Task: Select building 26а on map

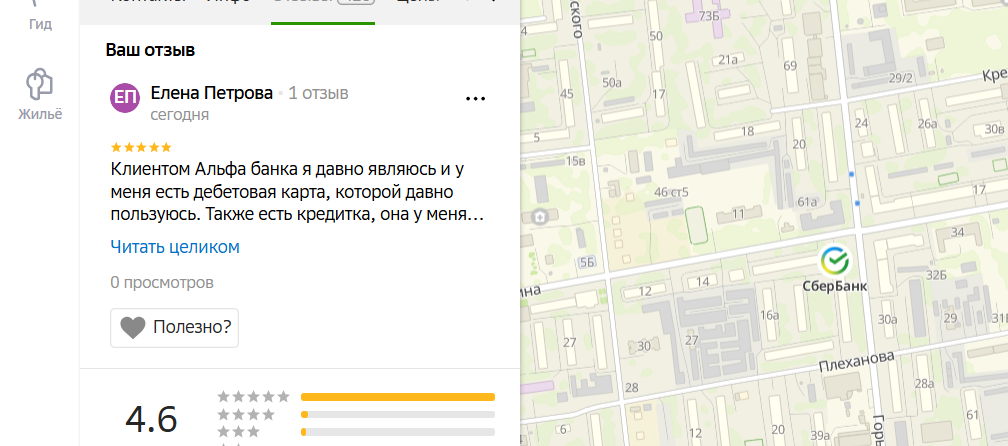Action: [x=928, y=123]
